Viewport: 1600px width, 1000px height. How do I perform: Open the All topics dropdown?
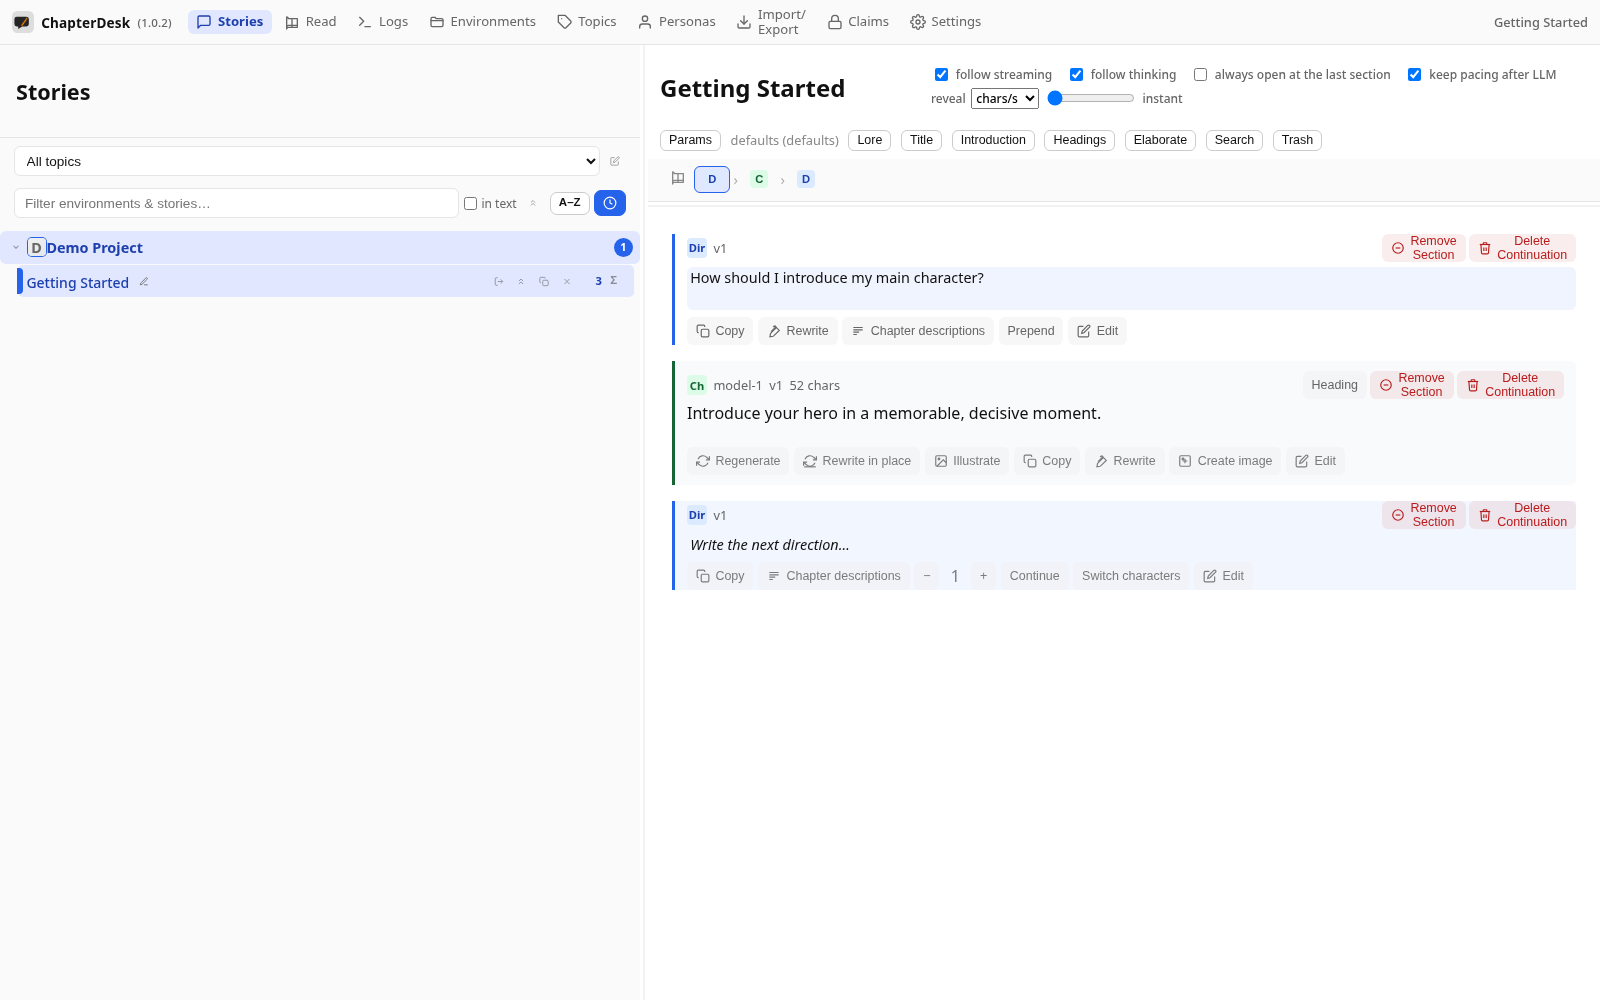click(x=307, y=161)
